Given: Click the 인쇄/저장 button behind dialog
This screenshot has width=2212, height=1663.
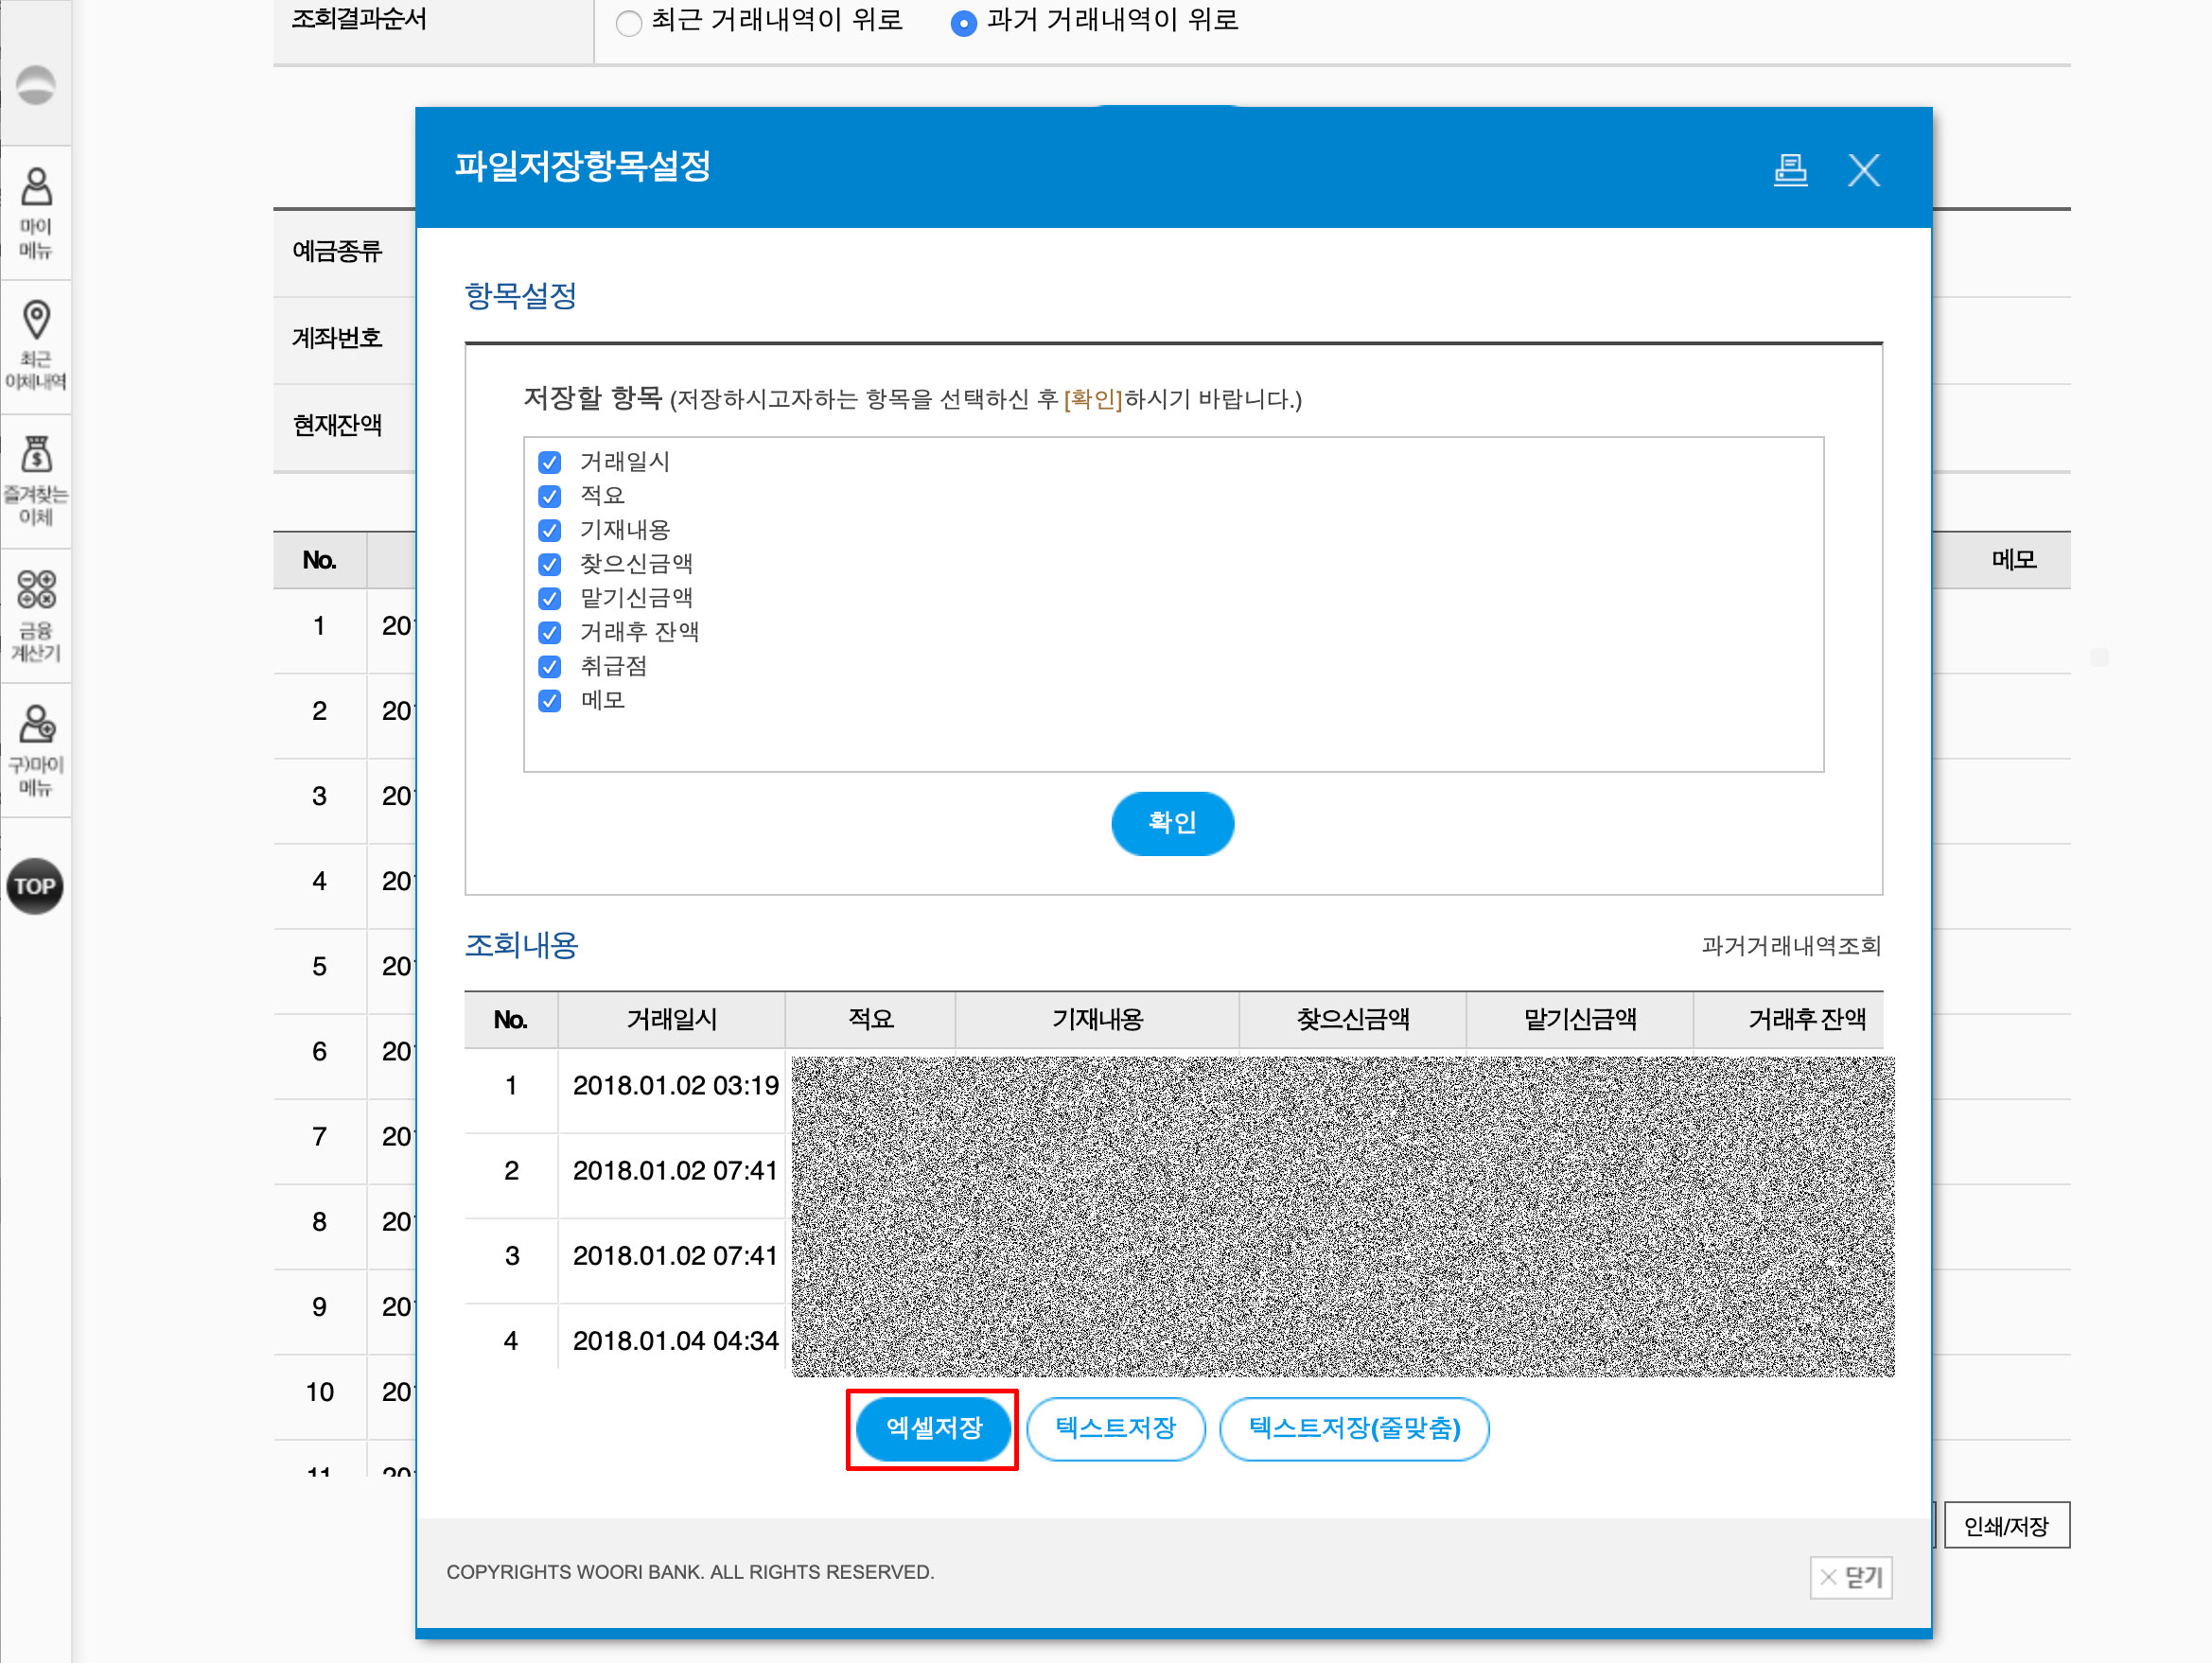Looking at the screenshot, I should 2006,1525.
